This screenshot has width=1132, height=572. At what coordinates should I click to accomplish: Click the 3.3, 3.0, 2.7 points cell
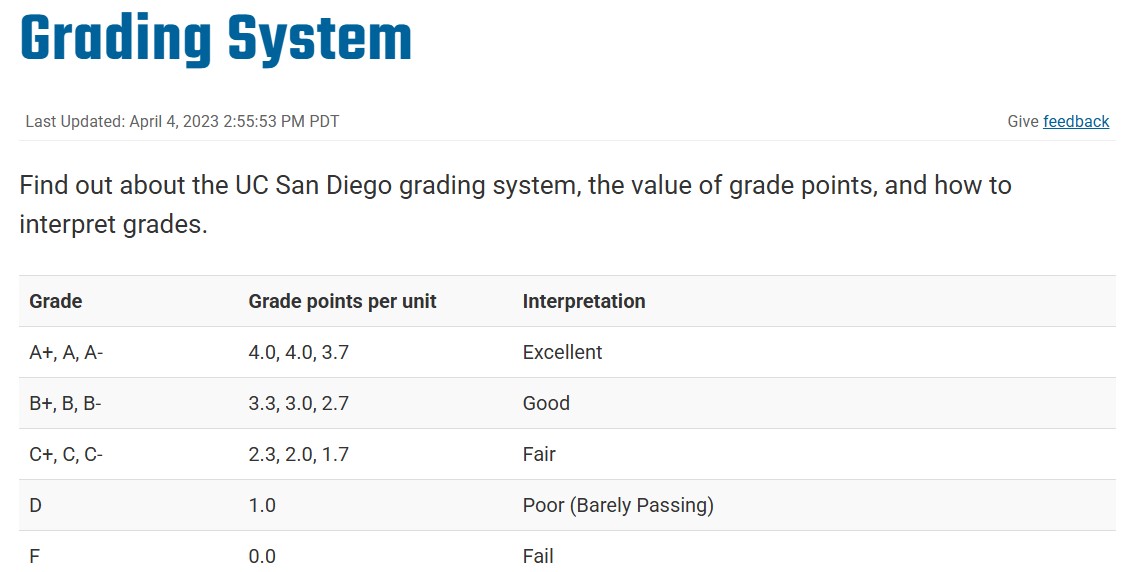pos(298,403)
